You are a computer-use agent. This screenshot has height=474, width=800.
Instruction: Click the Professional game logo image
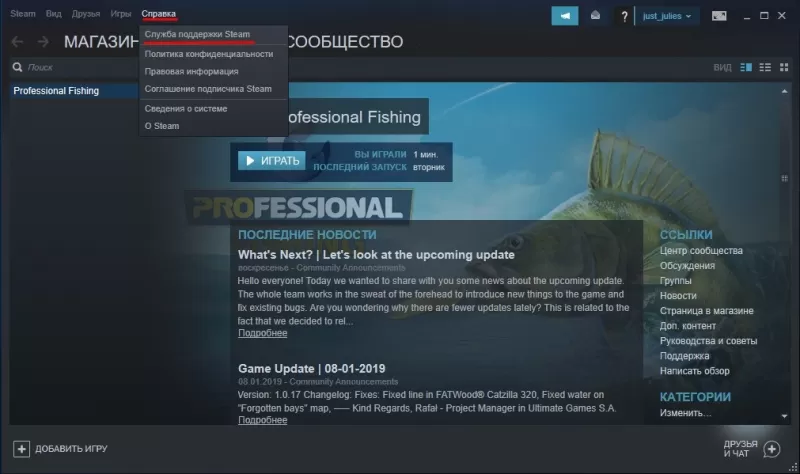(298, 207)
